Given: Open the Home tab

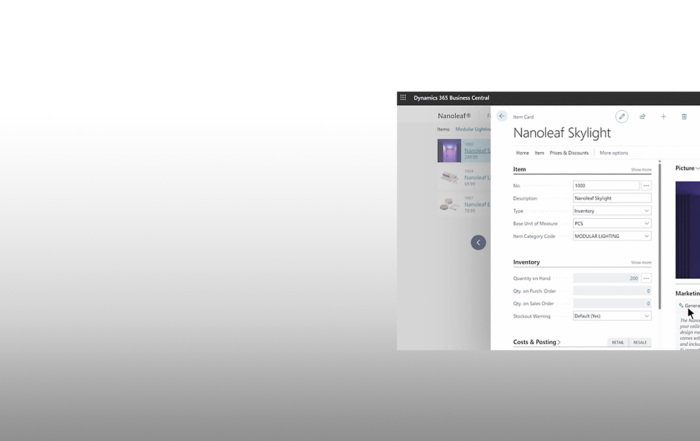Looking at the screenshot, I should coord(522,153).
